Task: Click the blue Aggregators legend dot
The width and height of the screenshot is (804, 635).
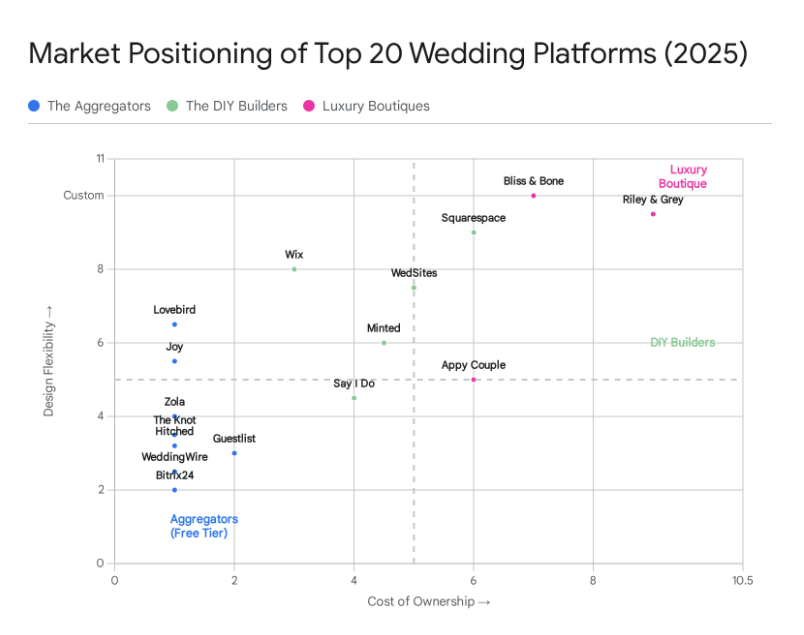Action: tap(34, 105)
